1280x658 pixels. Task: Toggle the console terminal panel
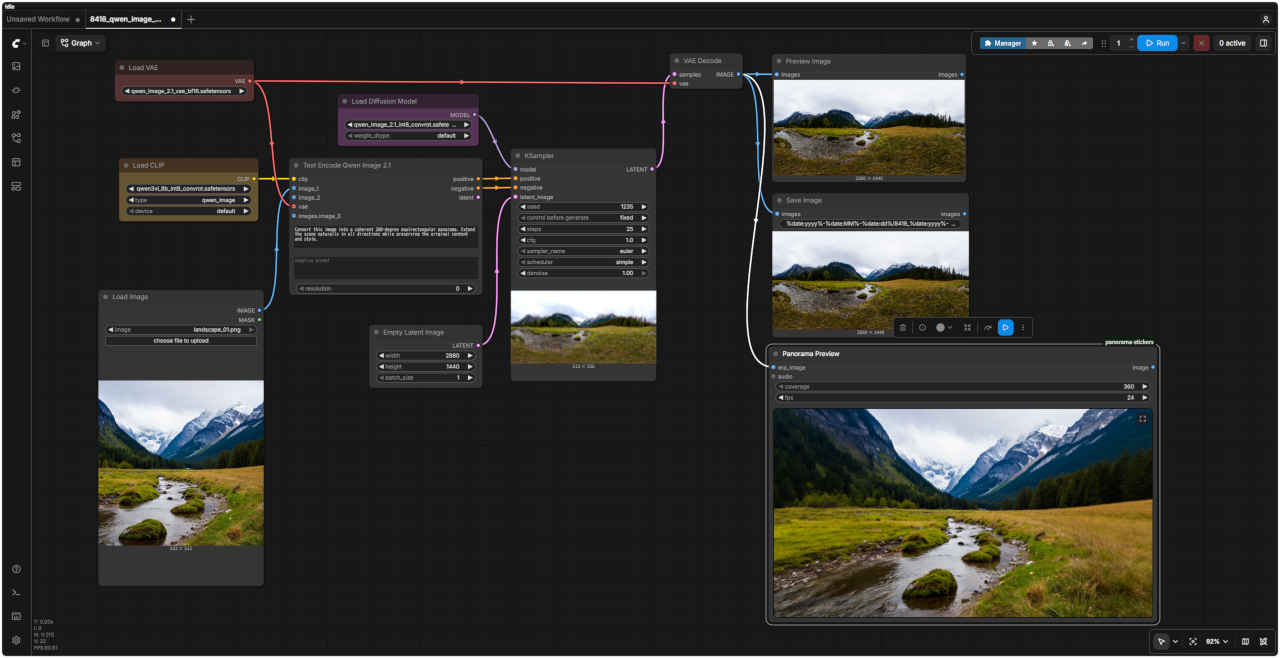tap(16, 593)
